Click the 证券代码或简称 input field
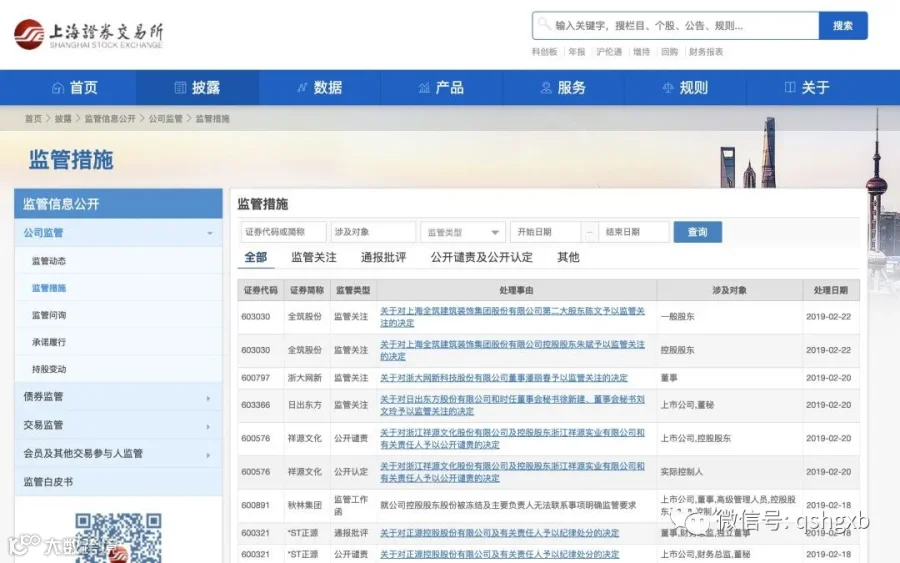Viewport: 900px width, 563px height. coord(284,232)
